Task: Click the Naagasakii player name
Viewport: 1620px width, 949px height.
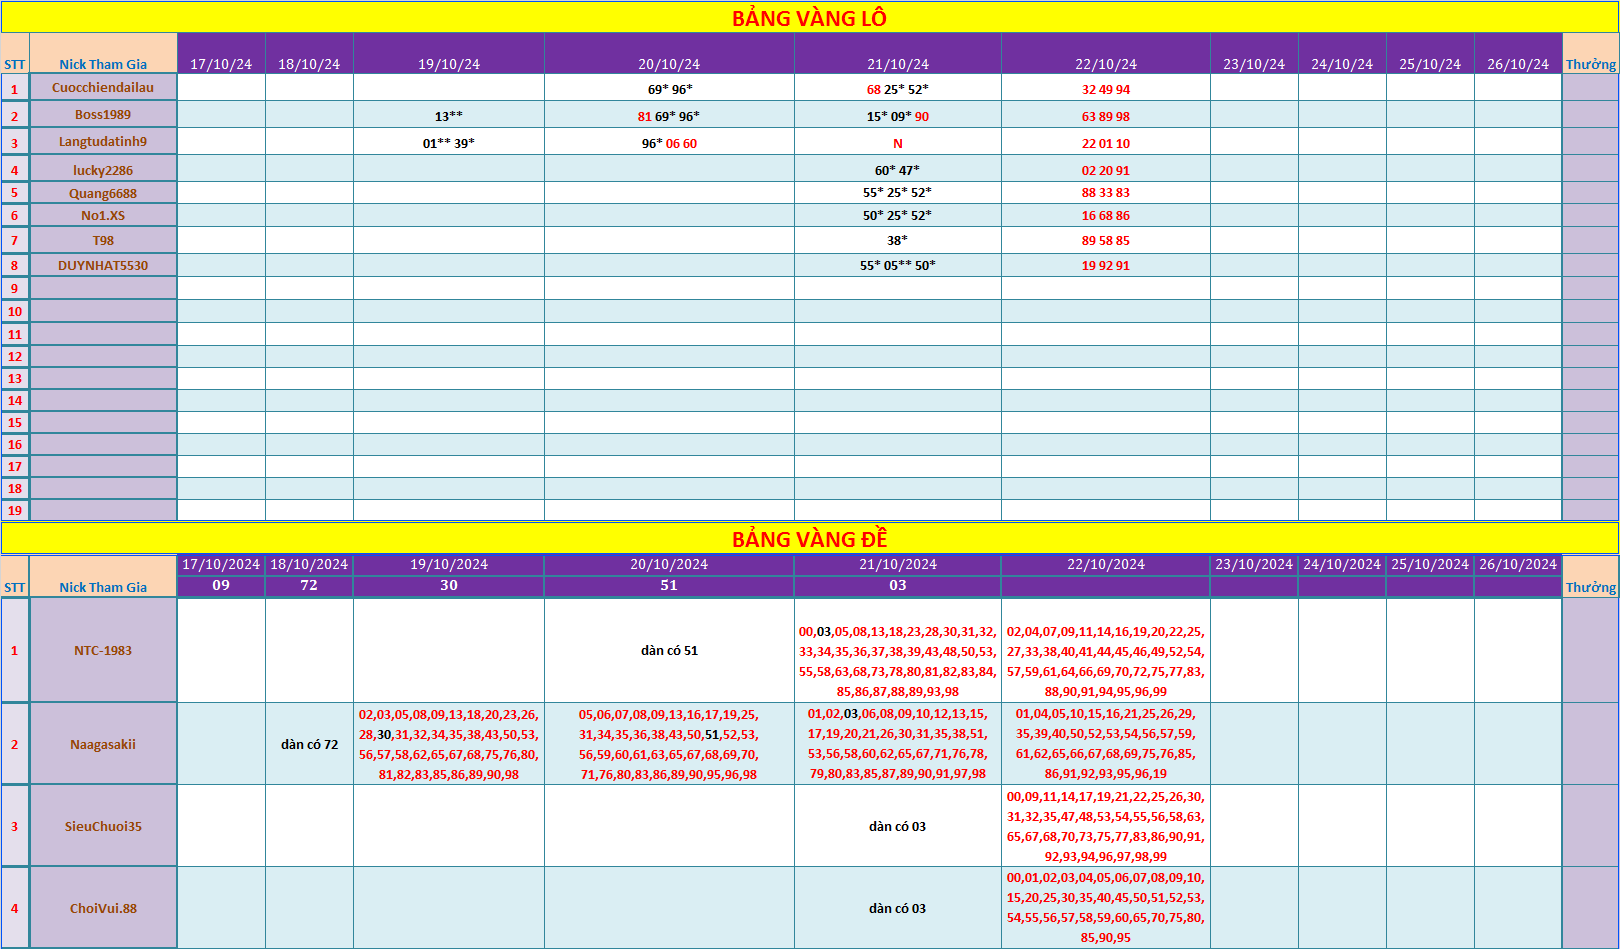Action: coord(103,745)
